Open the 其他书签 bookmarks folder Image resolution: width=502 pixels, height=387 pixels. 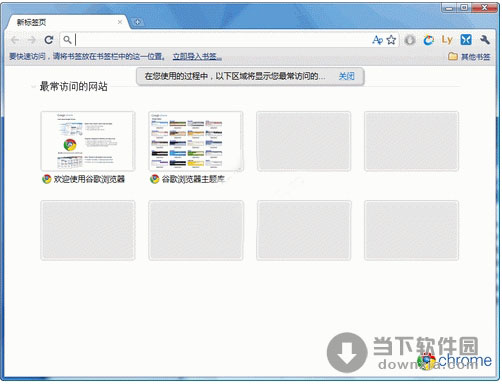tap(469, 57)
